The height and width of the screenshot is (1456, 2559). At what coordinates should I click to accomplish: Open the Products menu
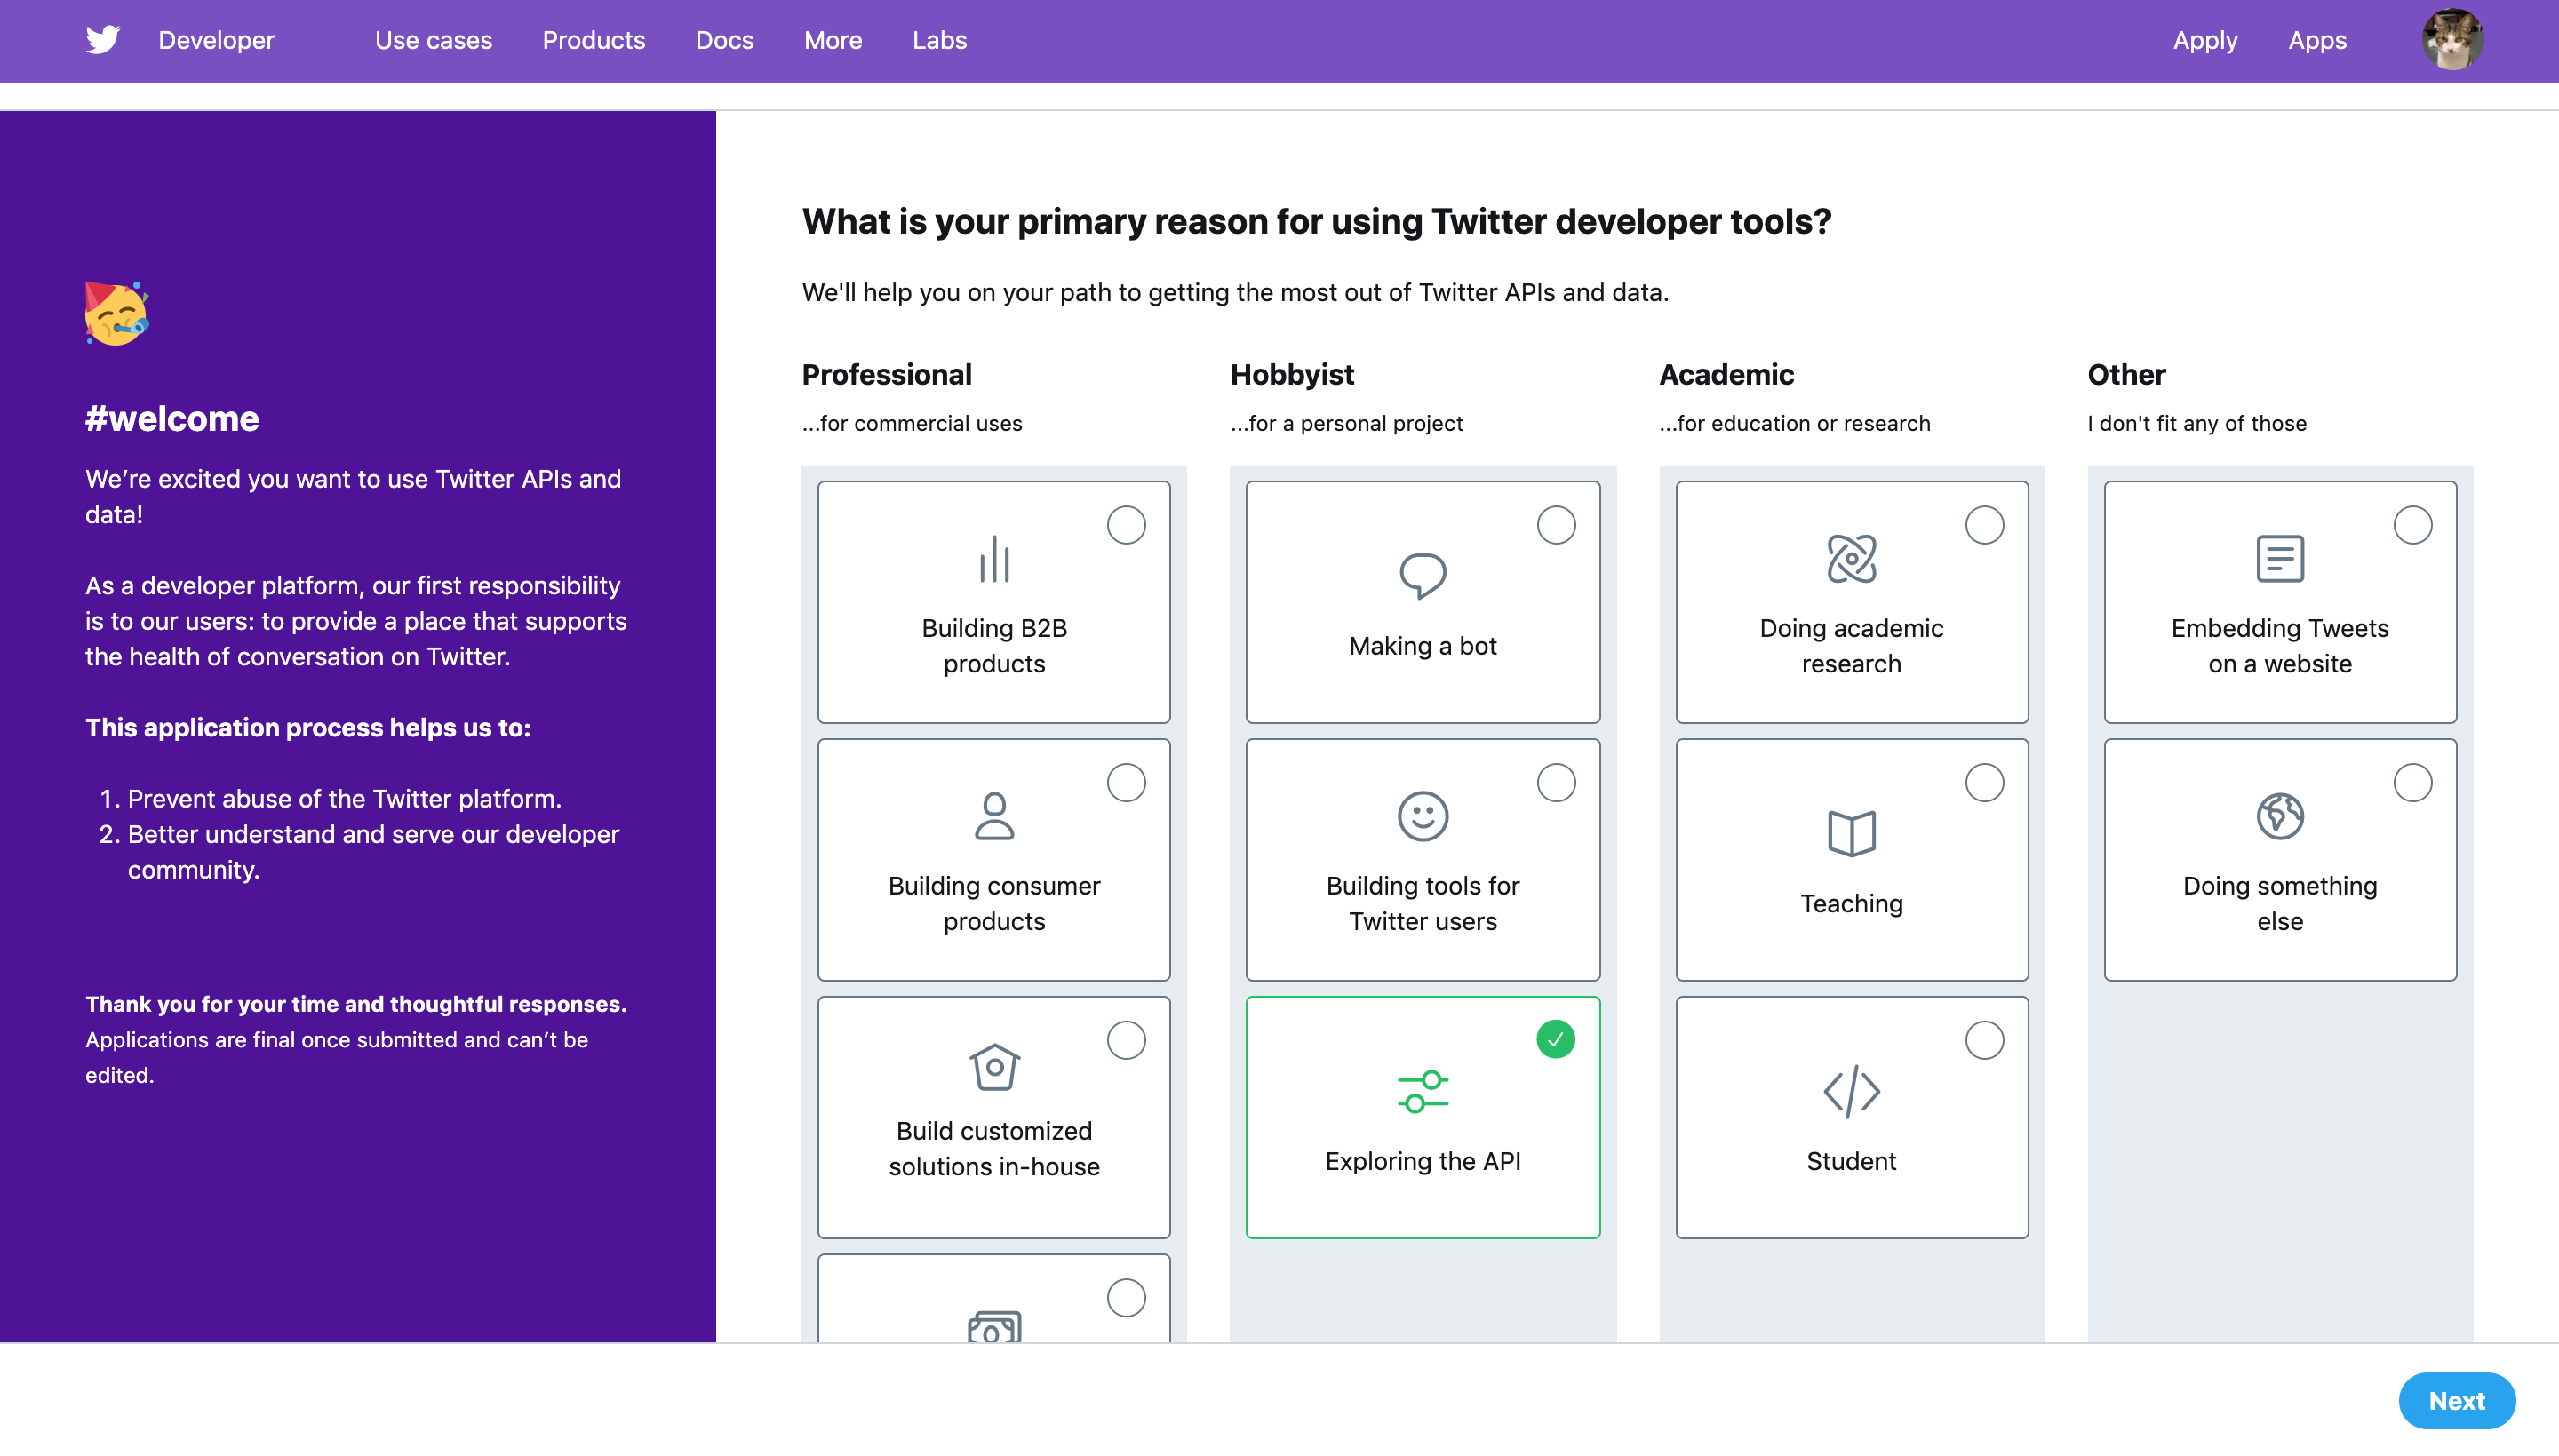[594, 40]
